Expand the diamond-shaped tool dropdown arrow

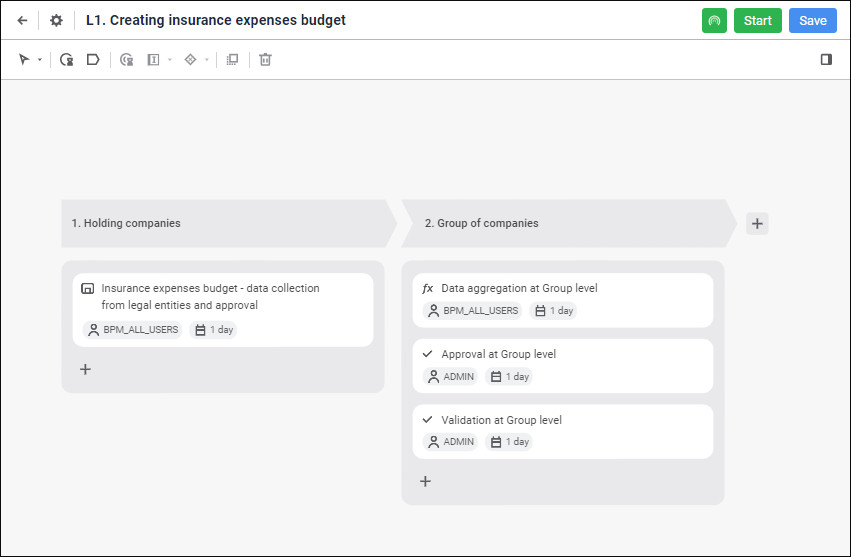(x=207, y=60)
